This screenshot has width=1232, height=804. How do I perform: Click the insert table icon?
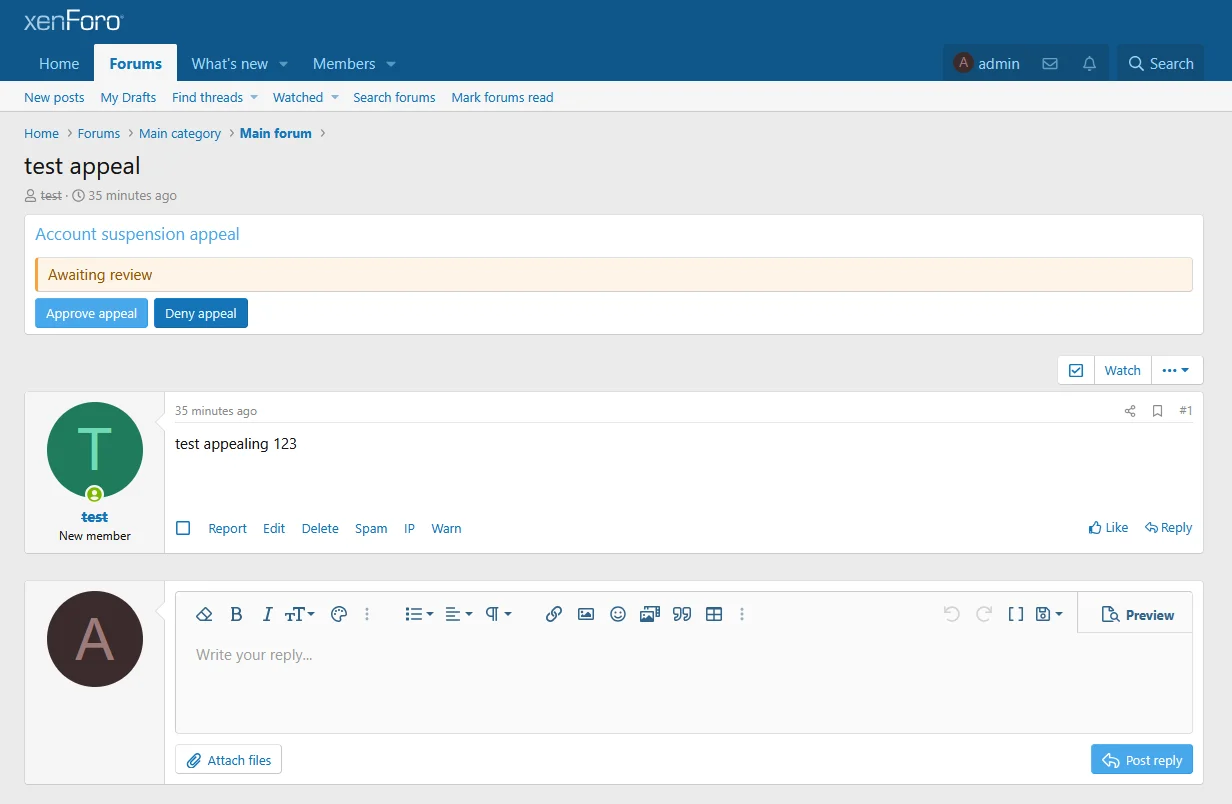point(714,614)
